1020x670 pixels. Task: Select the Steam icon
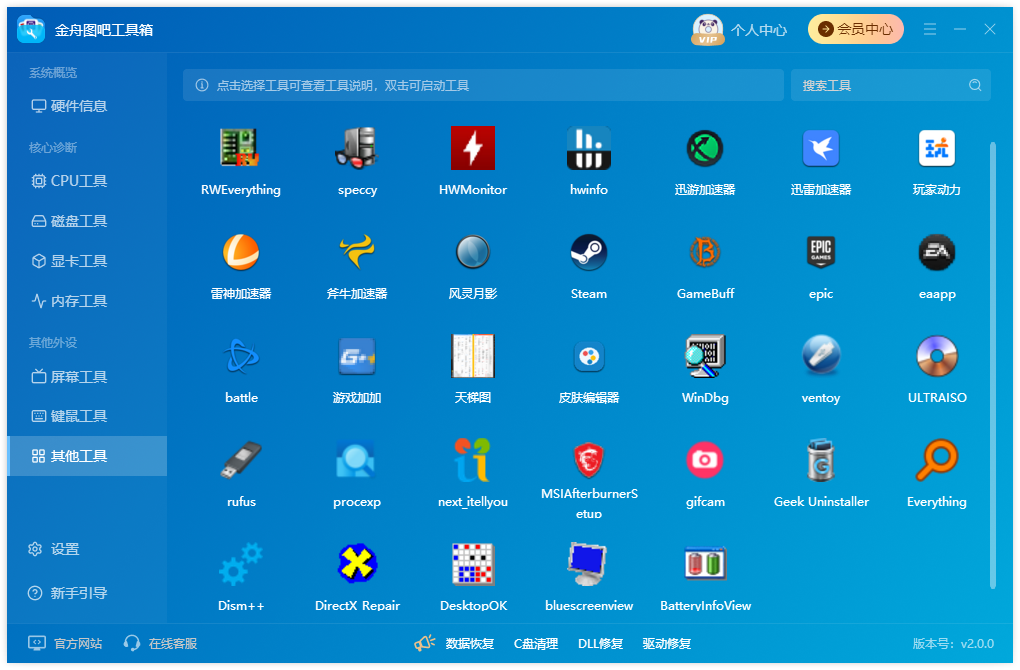point(589,252)
